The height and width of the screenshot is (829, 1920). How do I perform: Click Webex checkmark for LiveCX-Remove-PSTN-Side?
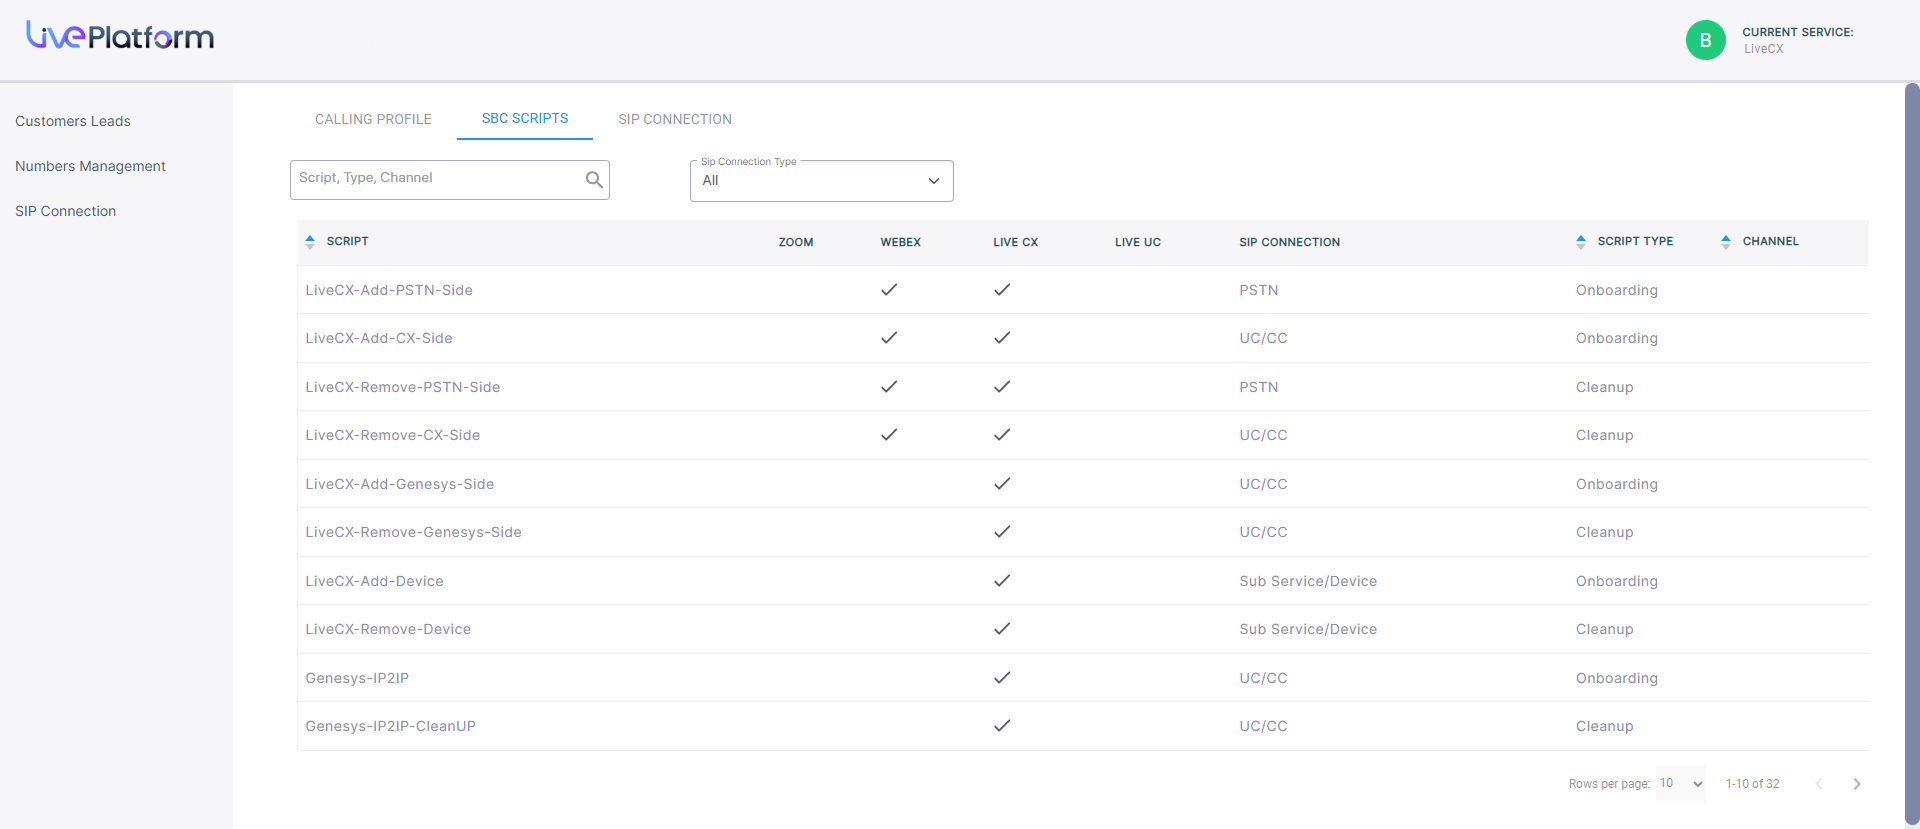coord(889,387)
